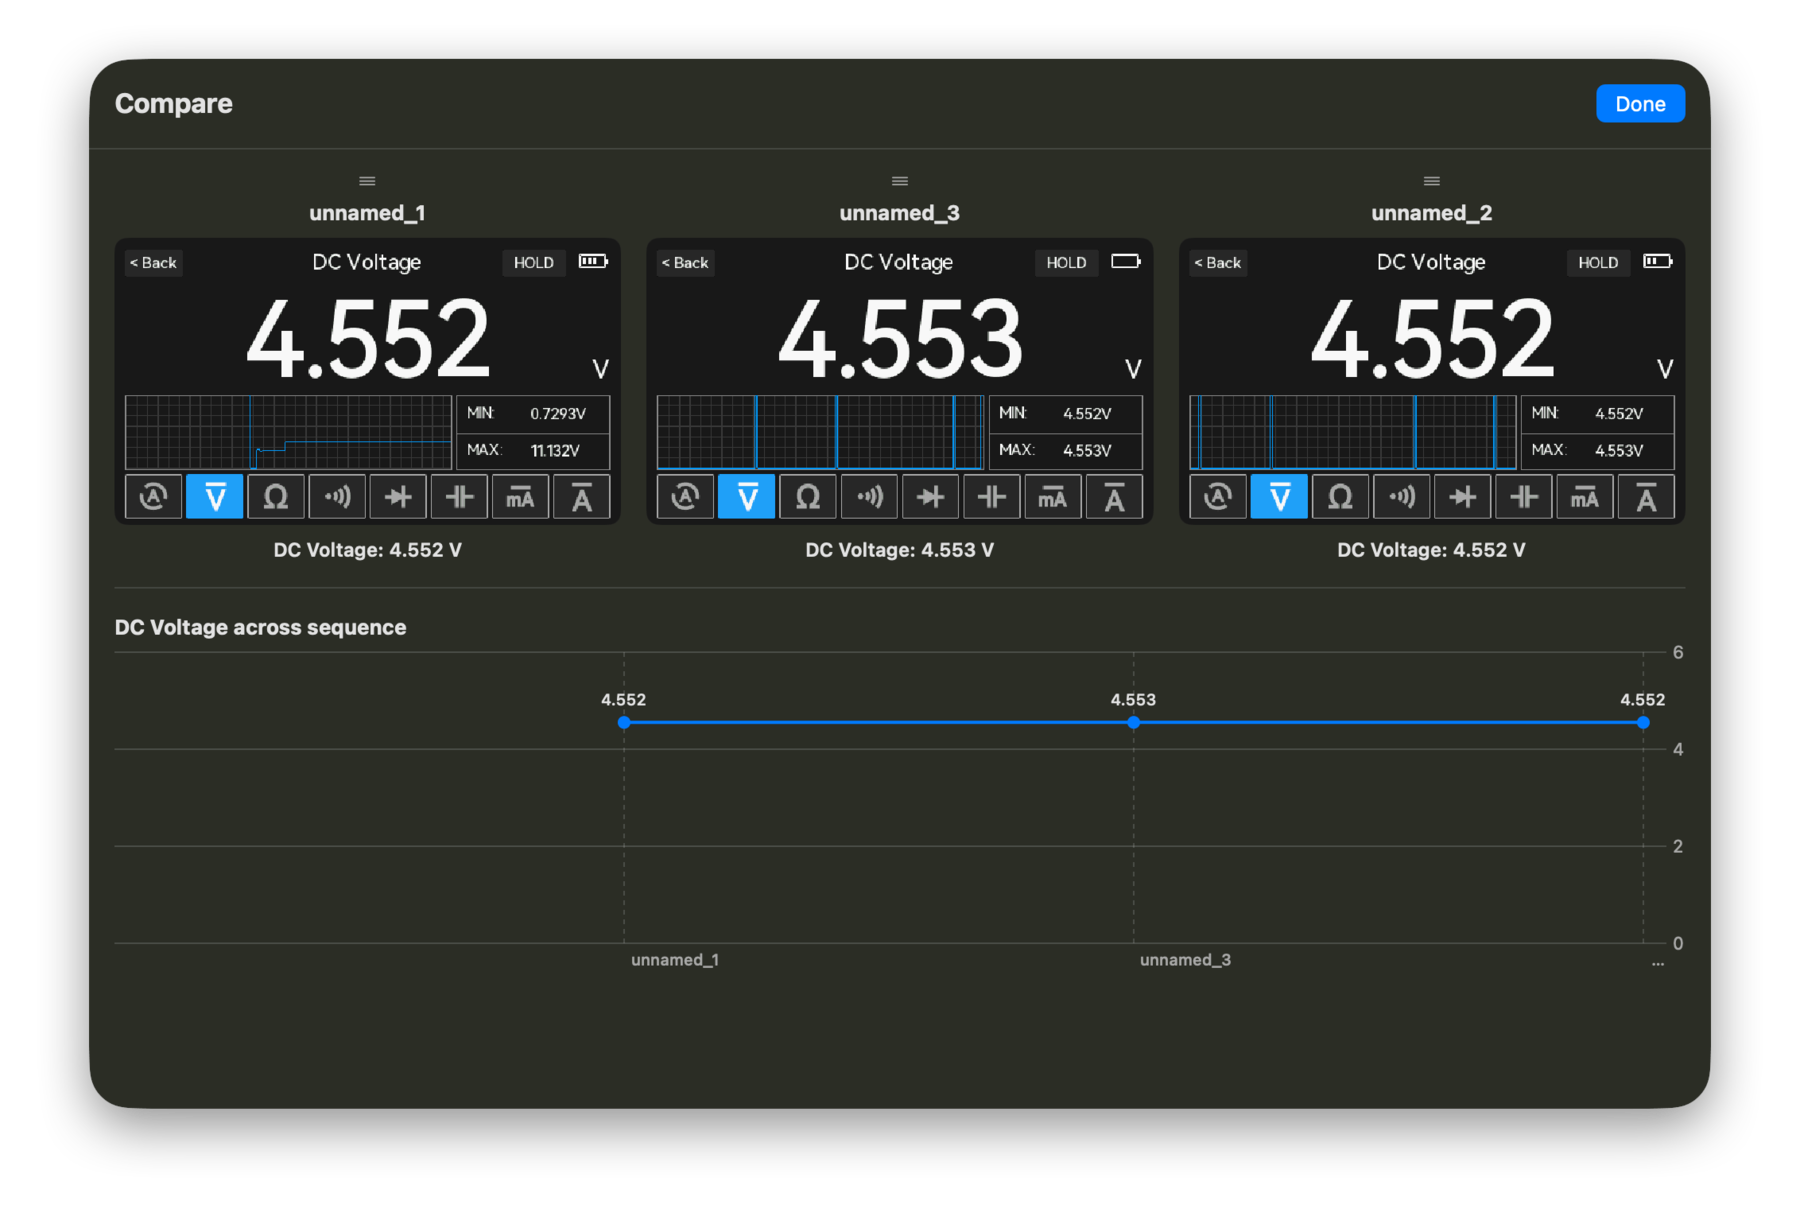Click the Compare title

[x=173, y=104]
